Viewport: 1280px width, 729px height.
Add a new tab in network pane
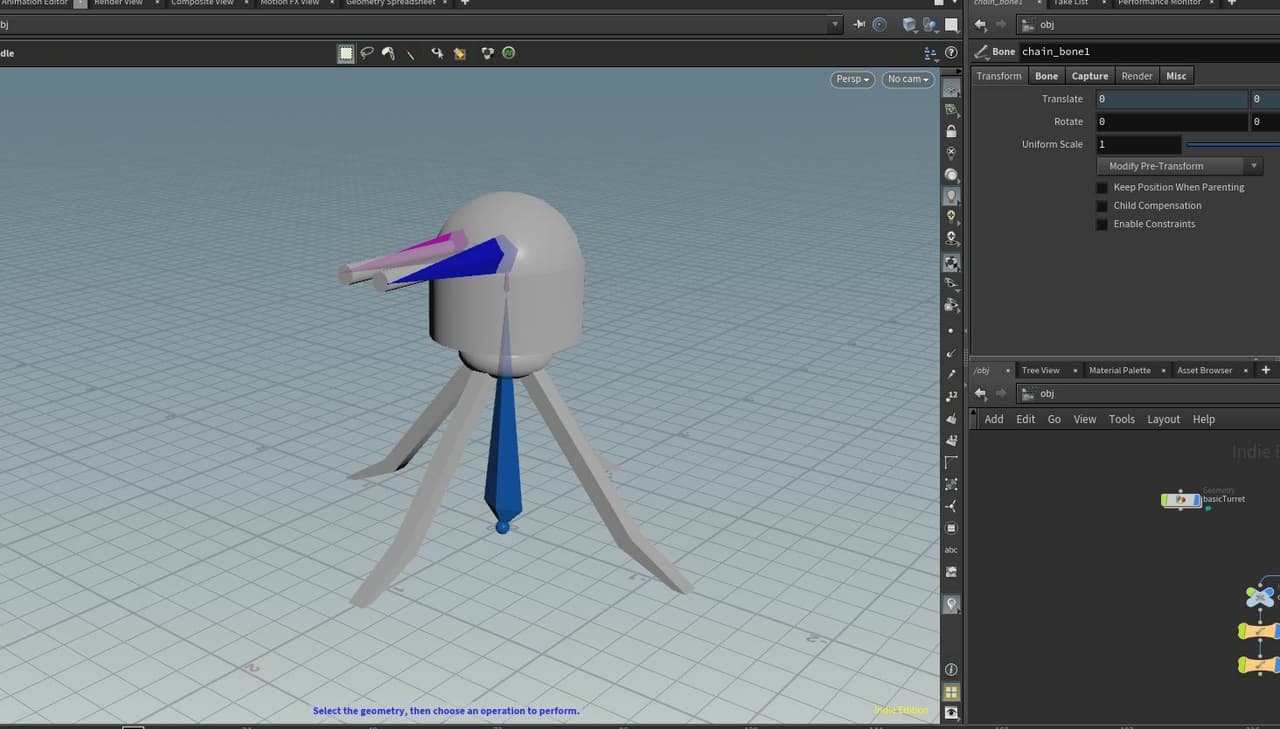tap(1265, 370)
